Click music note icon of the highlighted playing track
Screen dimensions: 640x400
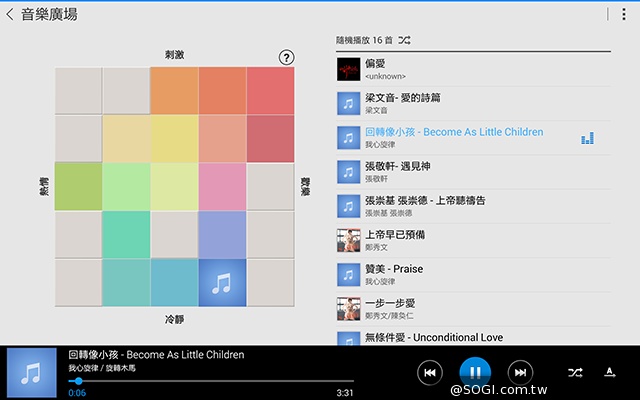pos(349,138)
